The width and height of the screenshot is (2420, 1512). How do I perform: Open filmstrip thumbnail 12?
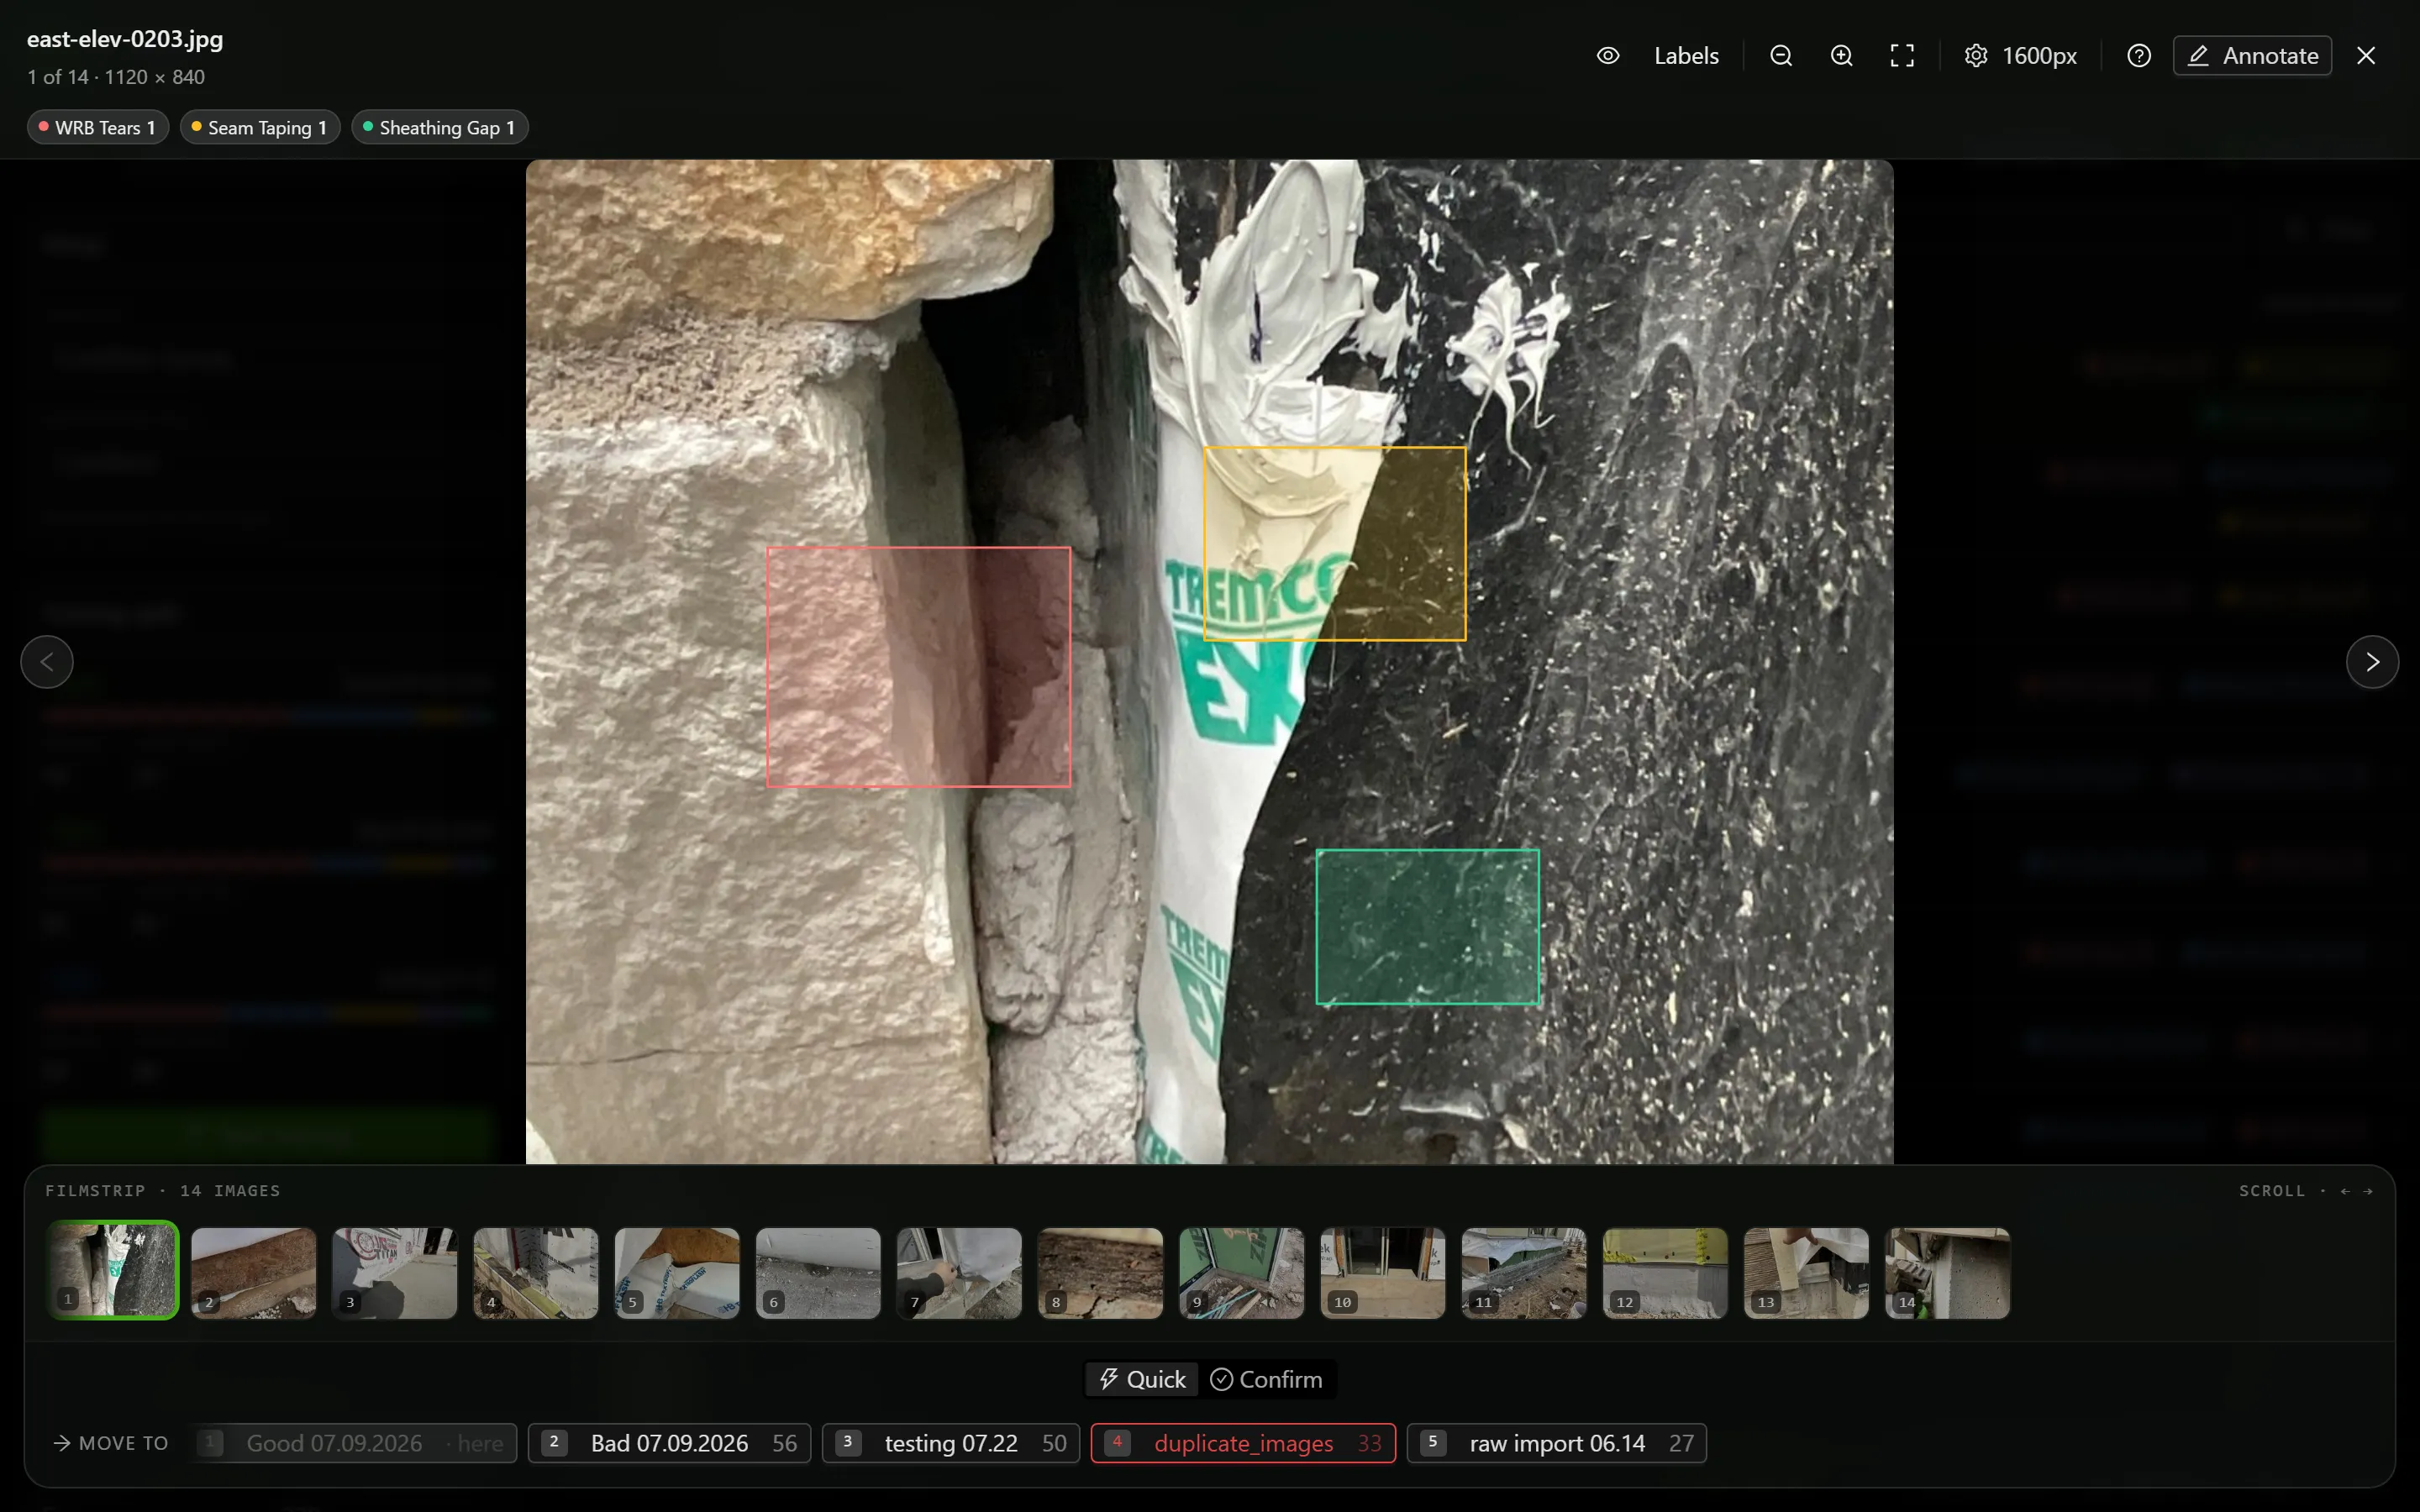pyautogui.click(x=1665, y=1273)
